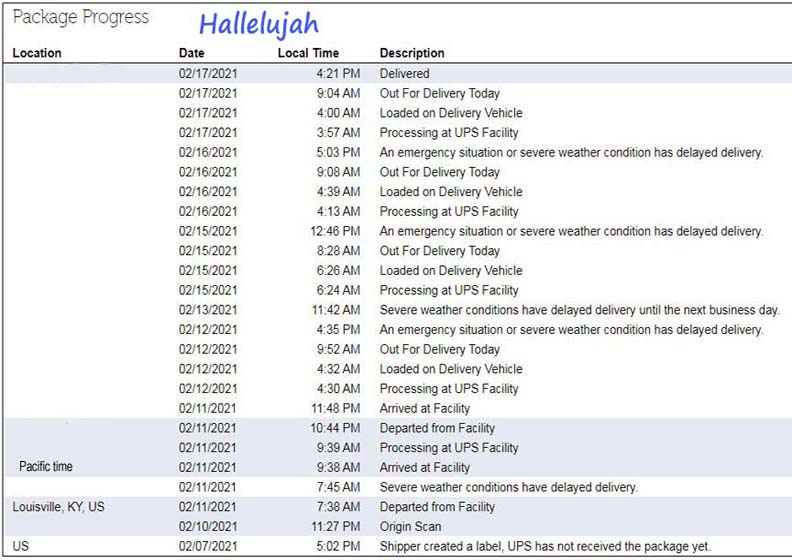Click the "Louisville, KY, US" location
This screenshot has width=792, height=560.
(x=59, y=507)
